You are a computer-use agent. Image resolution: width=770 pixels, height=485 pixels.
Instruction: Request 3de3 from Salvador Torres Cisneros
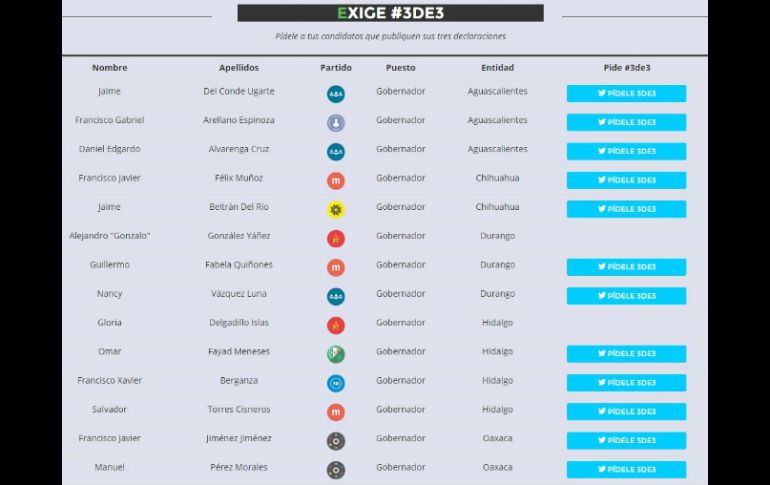coord(626,411)
